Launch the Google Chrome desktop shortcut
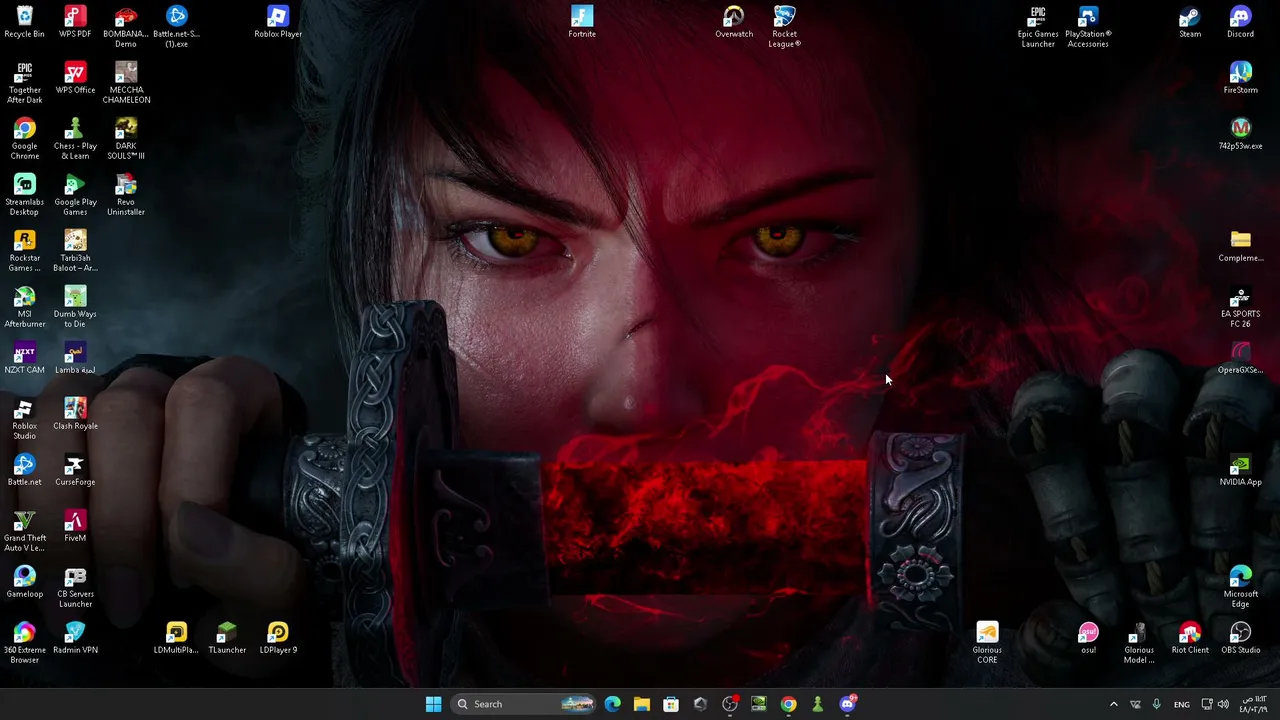 pyautogui.click(x=24, y=139)
